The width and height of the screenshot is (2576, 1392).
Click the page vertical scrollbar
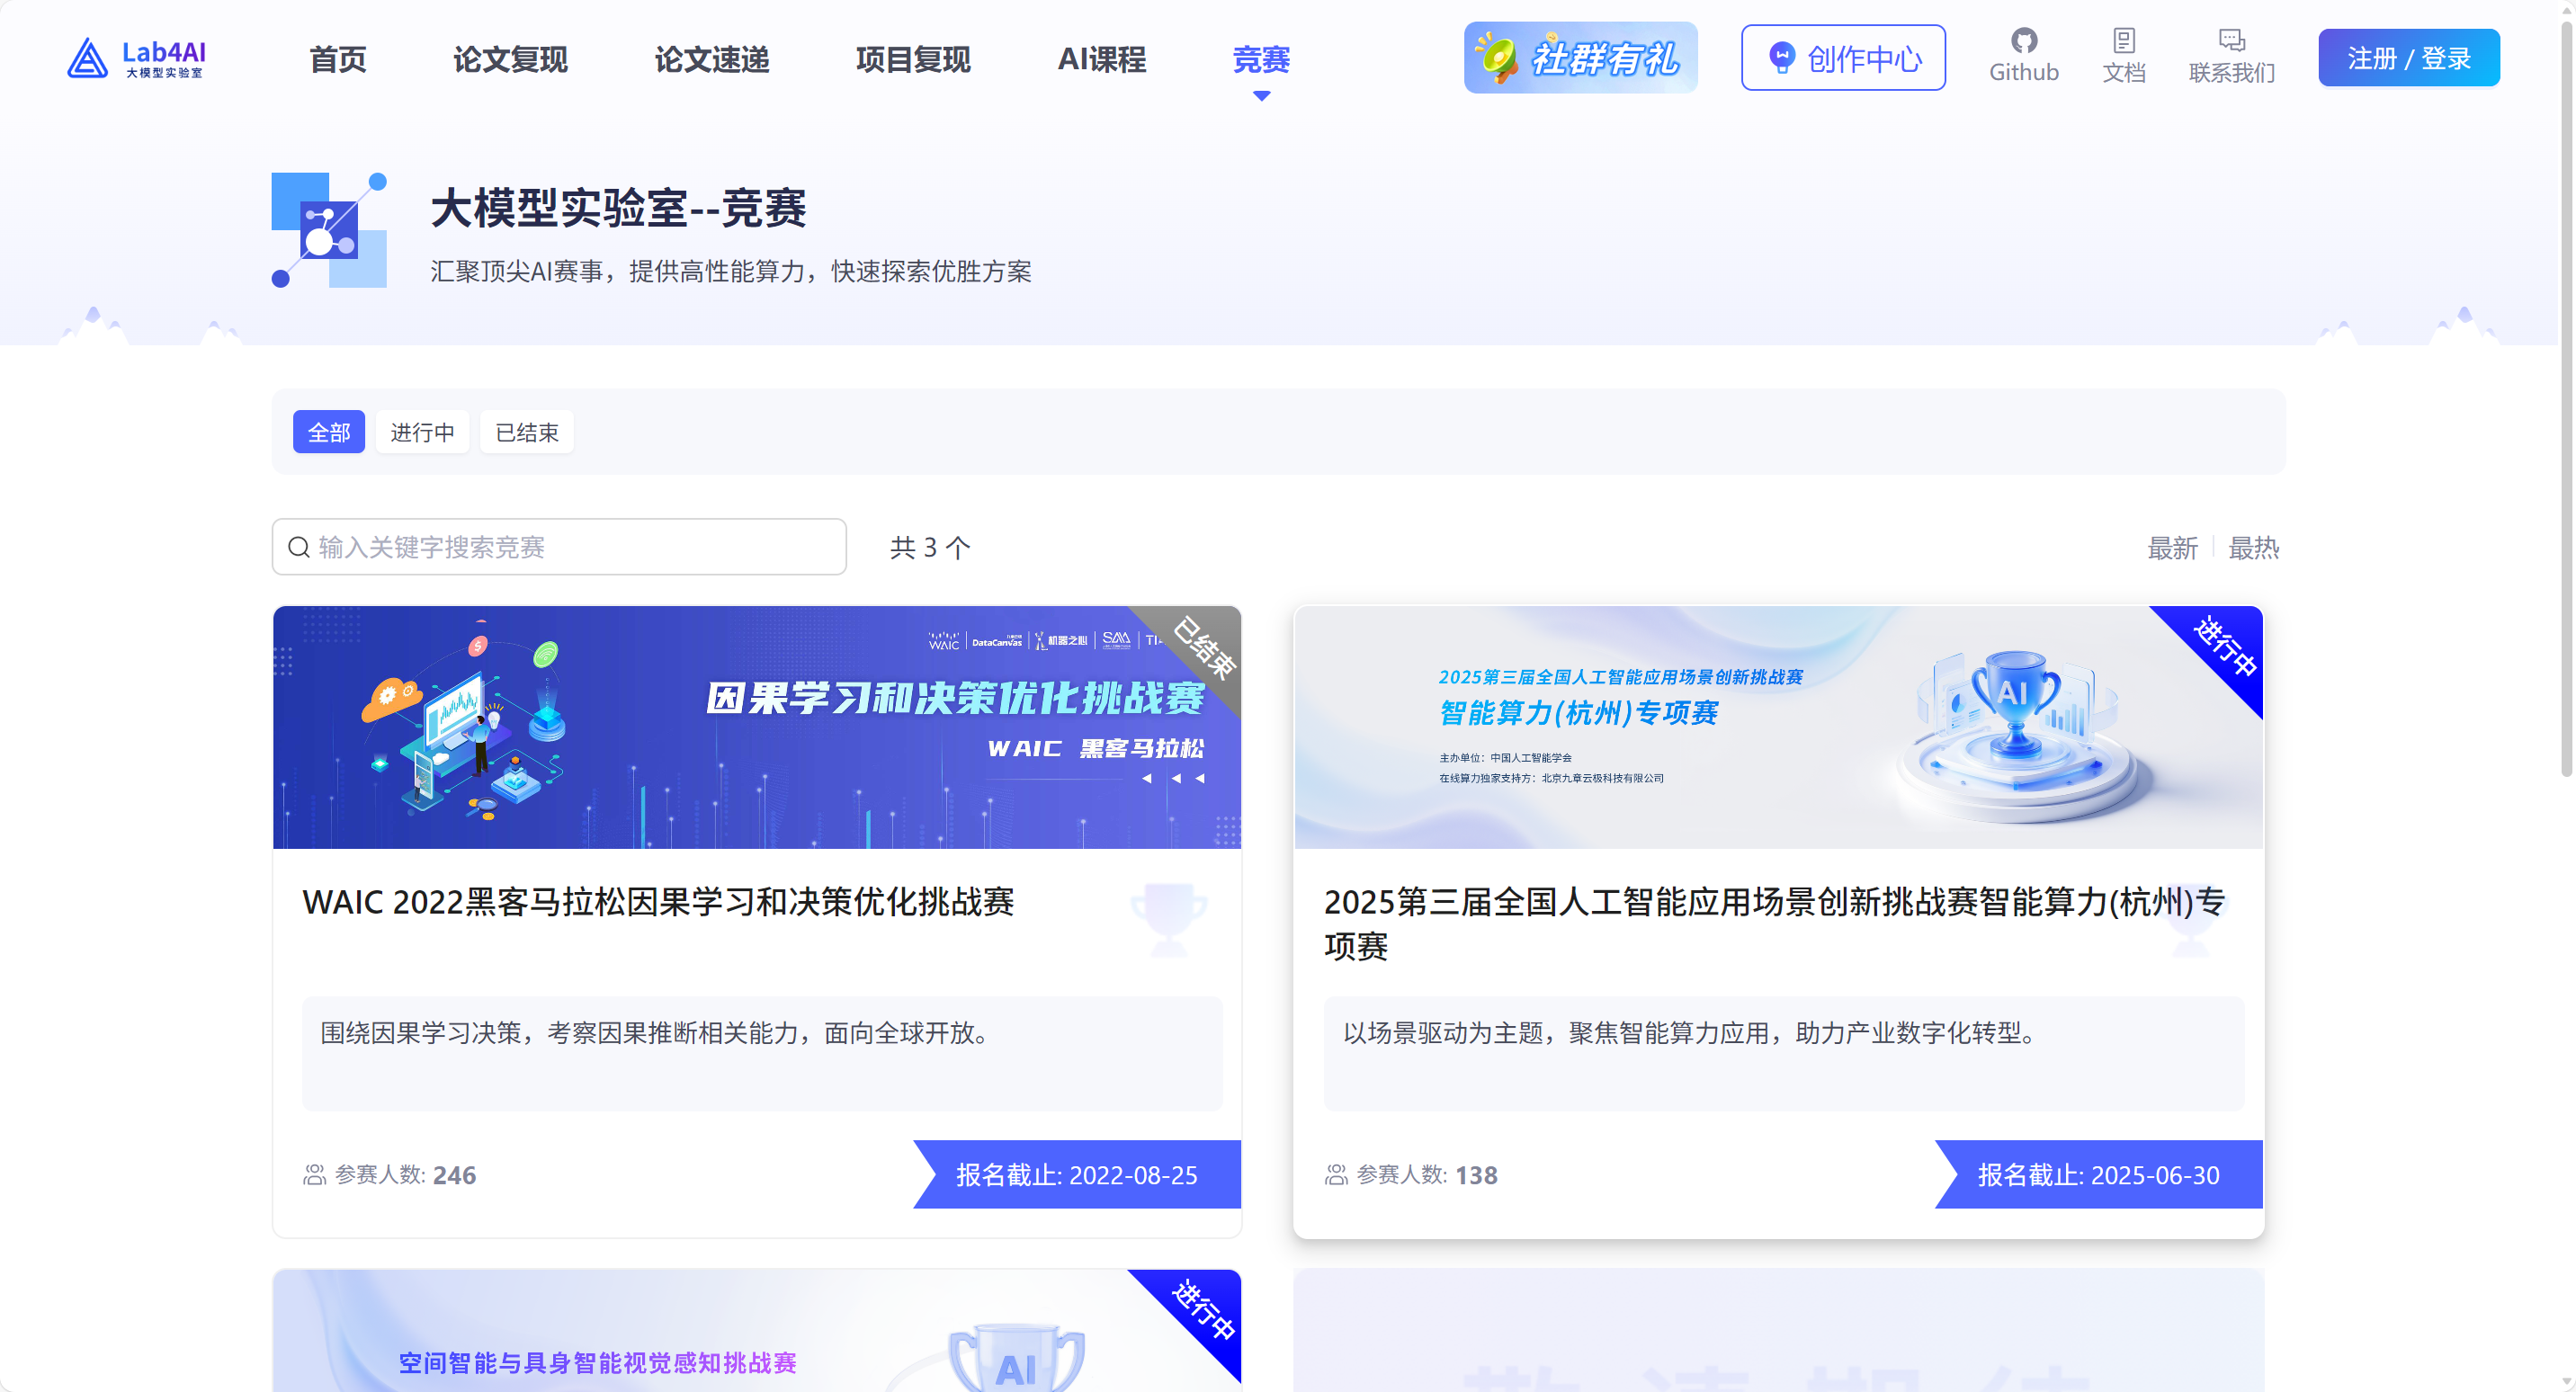coord(2566,400)
